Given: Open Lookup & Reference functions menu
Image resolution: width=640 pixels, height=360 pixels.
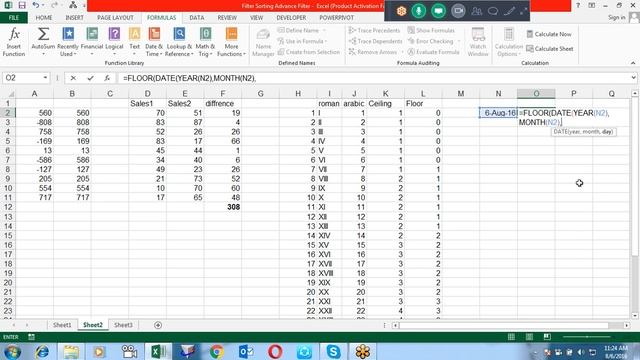Looking at the screenshot, I should click(x=179, y=42).
